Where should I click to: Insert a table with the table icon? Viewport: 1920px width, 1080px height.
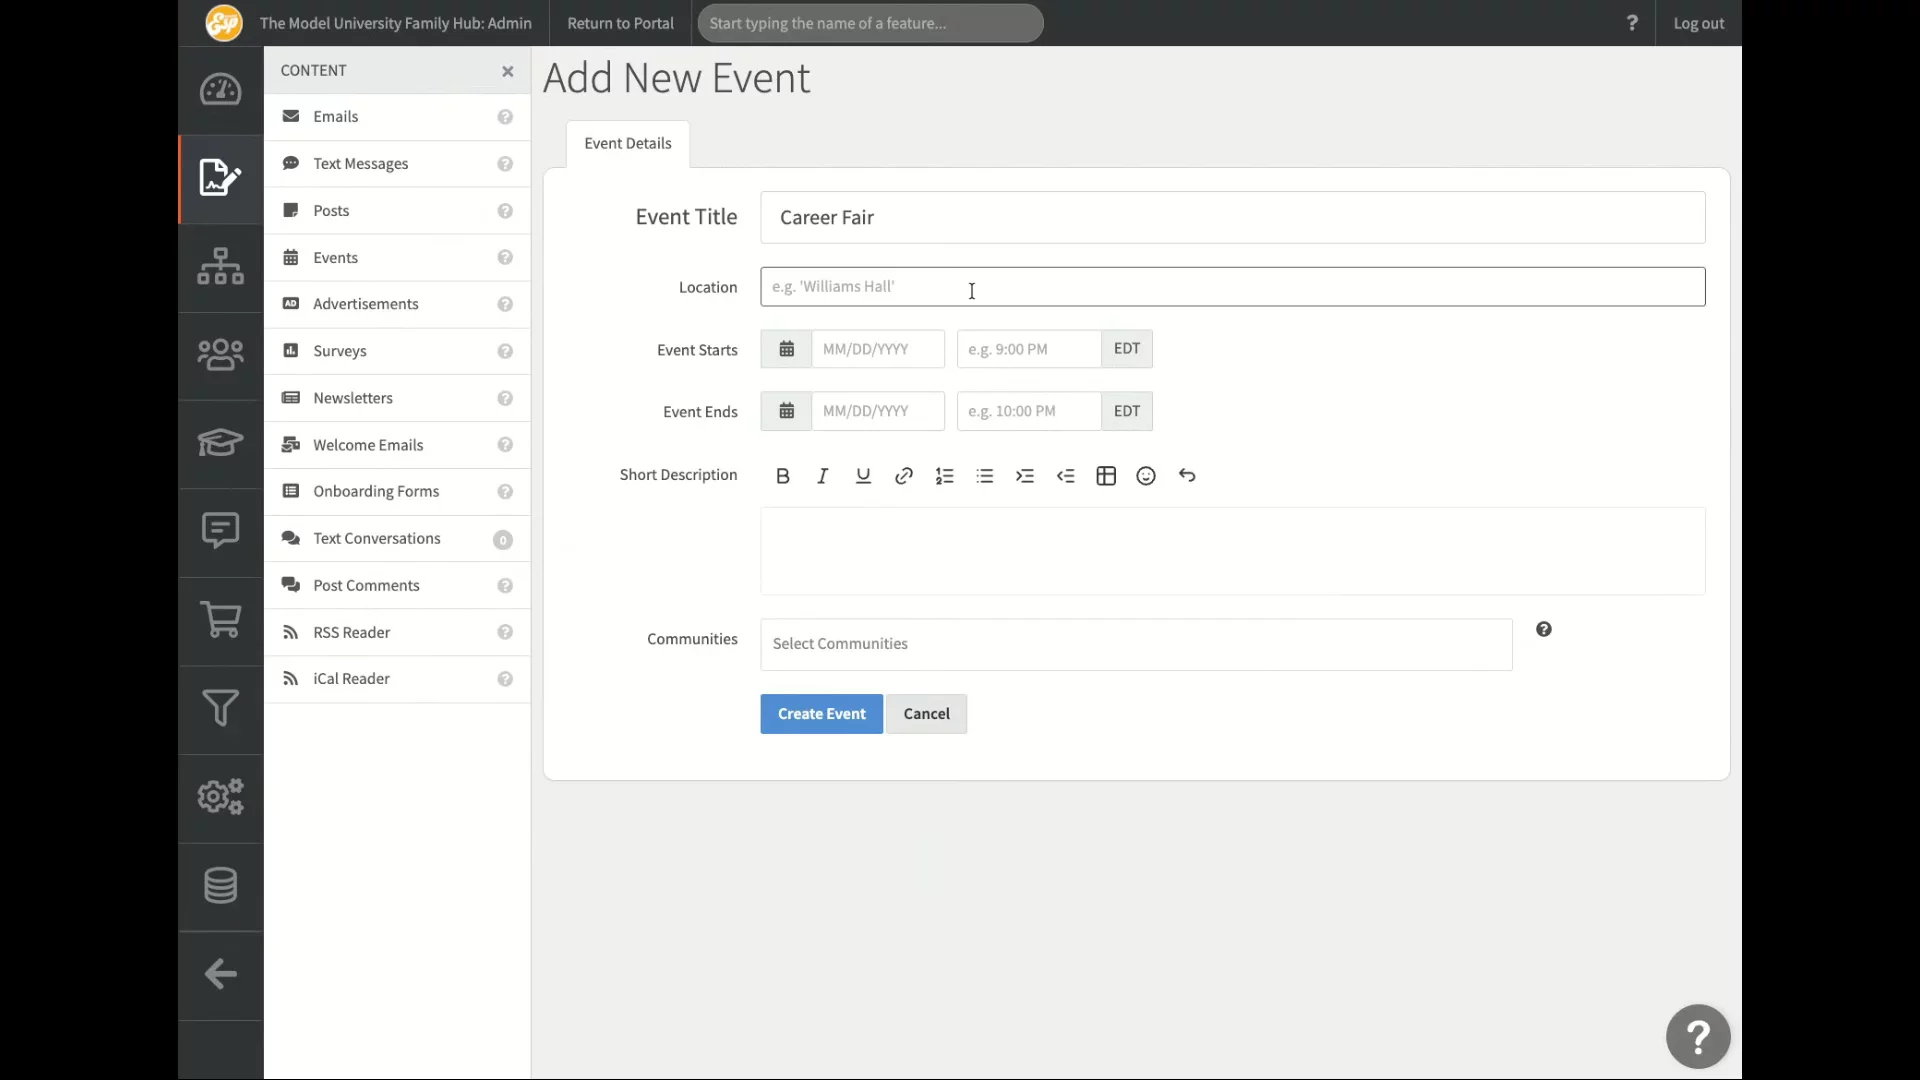pyautogui.click(x=1106, y=476)
